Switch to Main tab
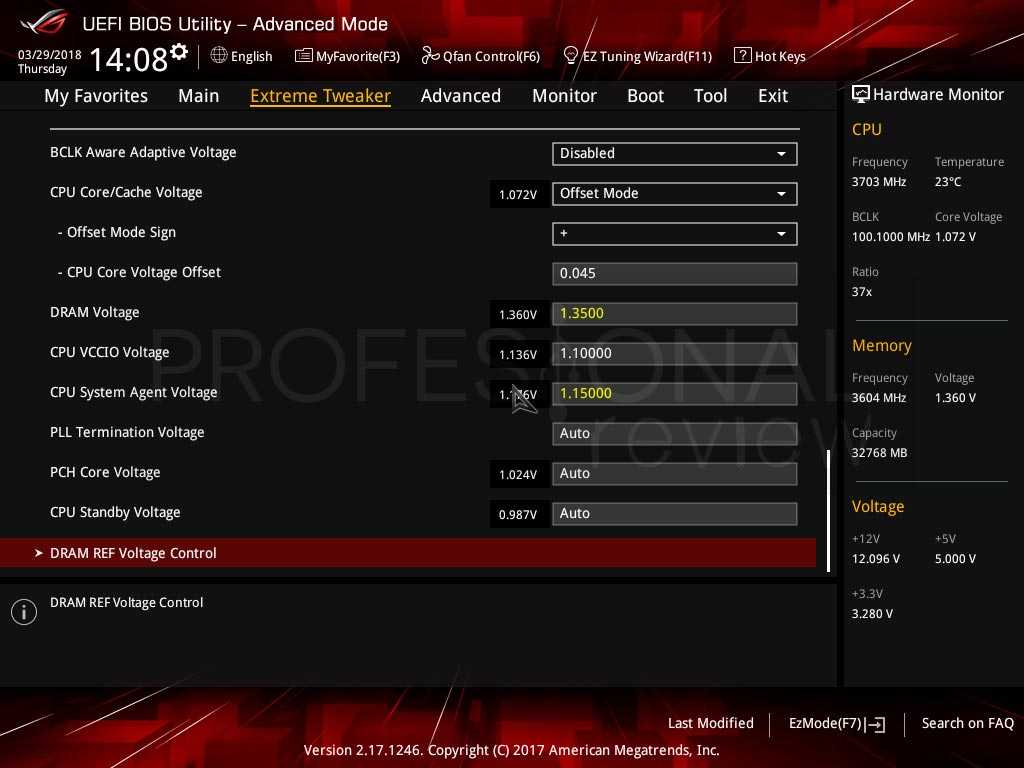 pyautogui.click(x=199, y=96)
